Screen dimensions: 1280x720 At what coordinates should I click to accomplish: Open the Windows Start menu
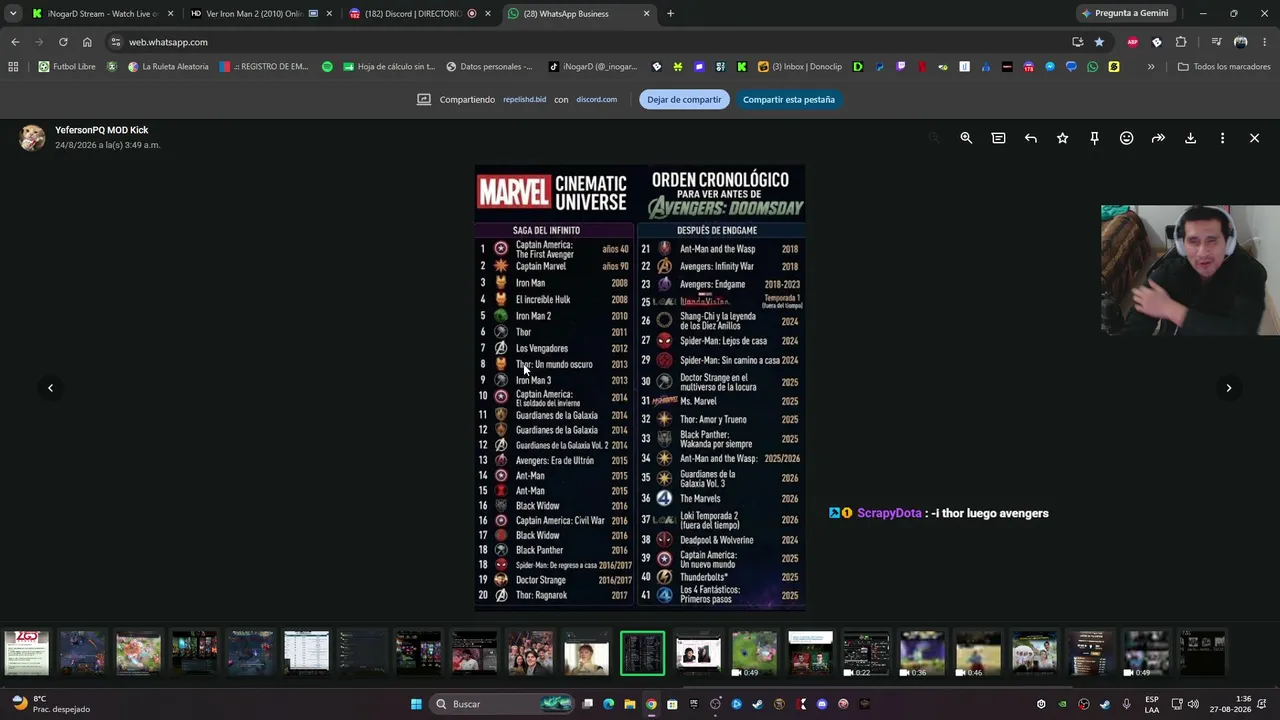(x=416, y=704)
